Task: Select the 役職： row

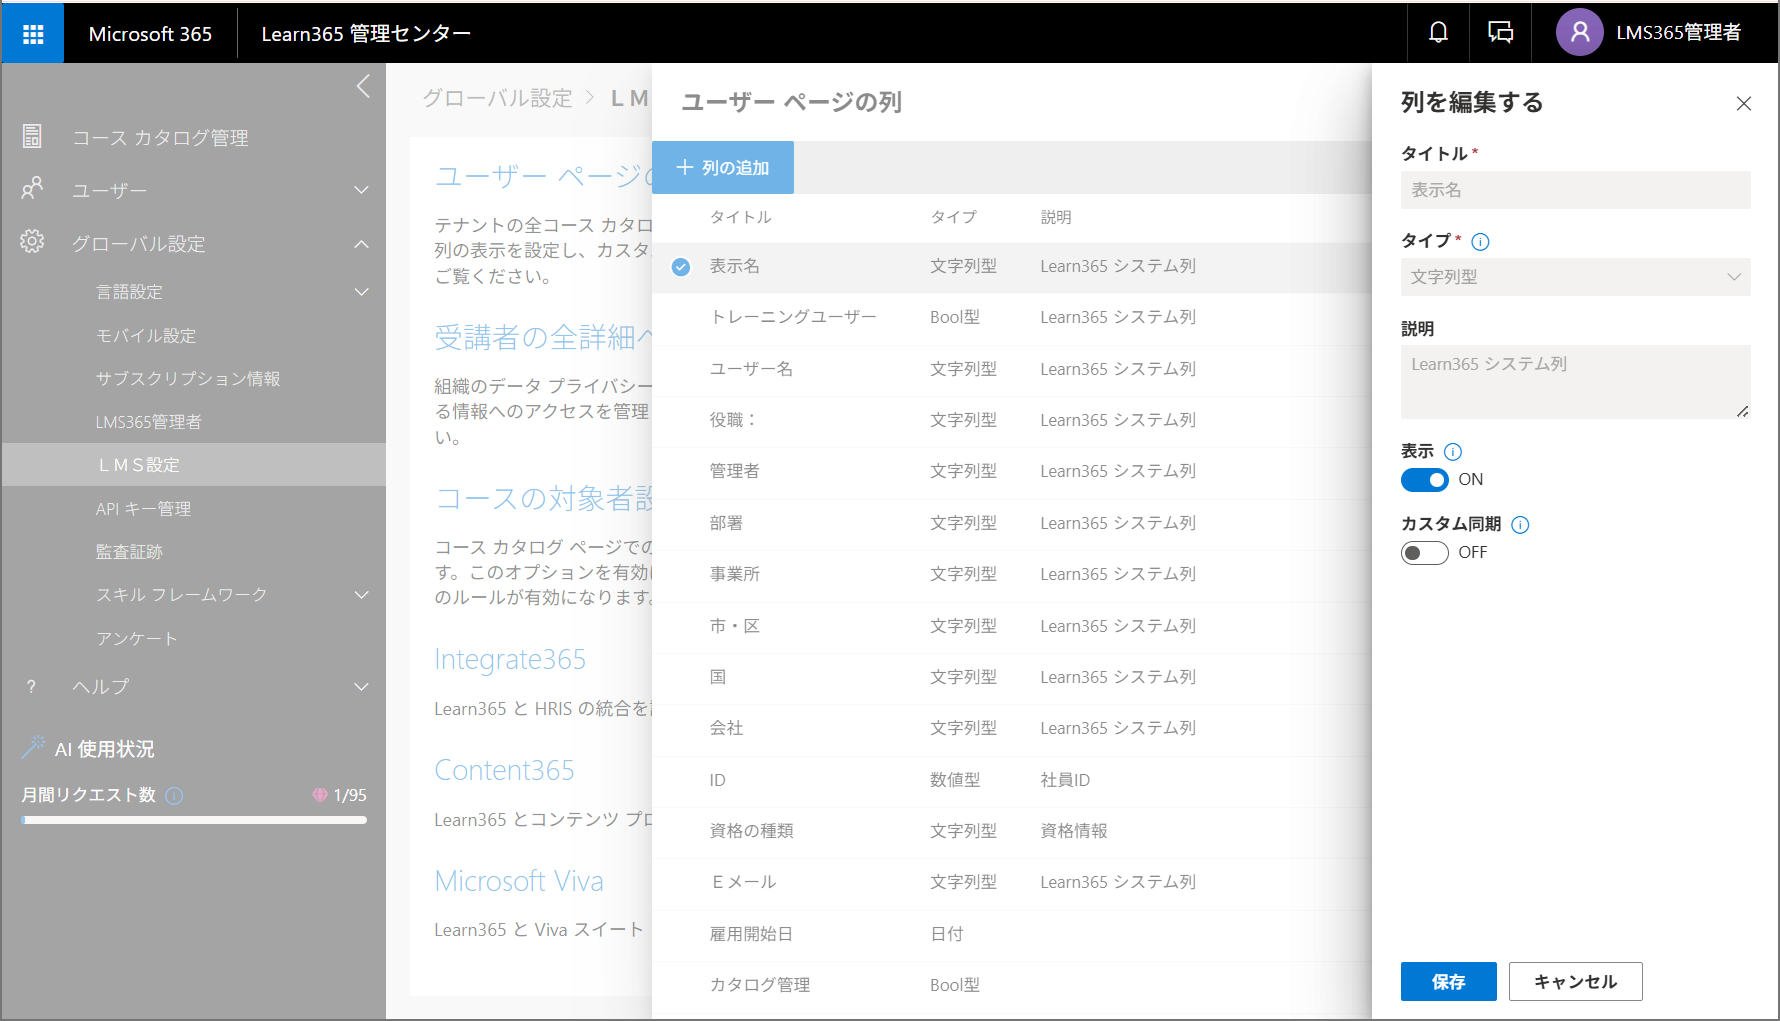Action: [1011, 421]
